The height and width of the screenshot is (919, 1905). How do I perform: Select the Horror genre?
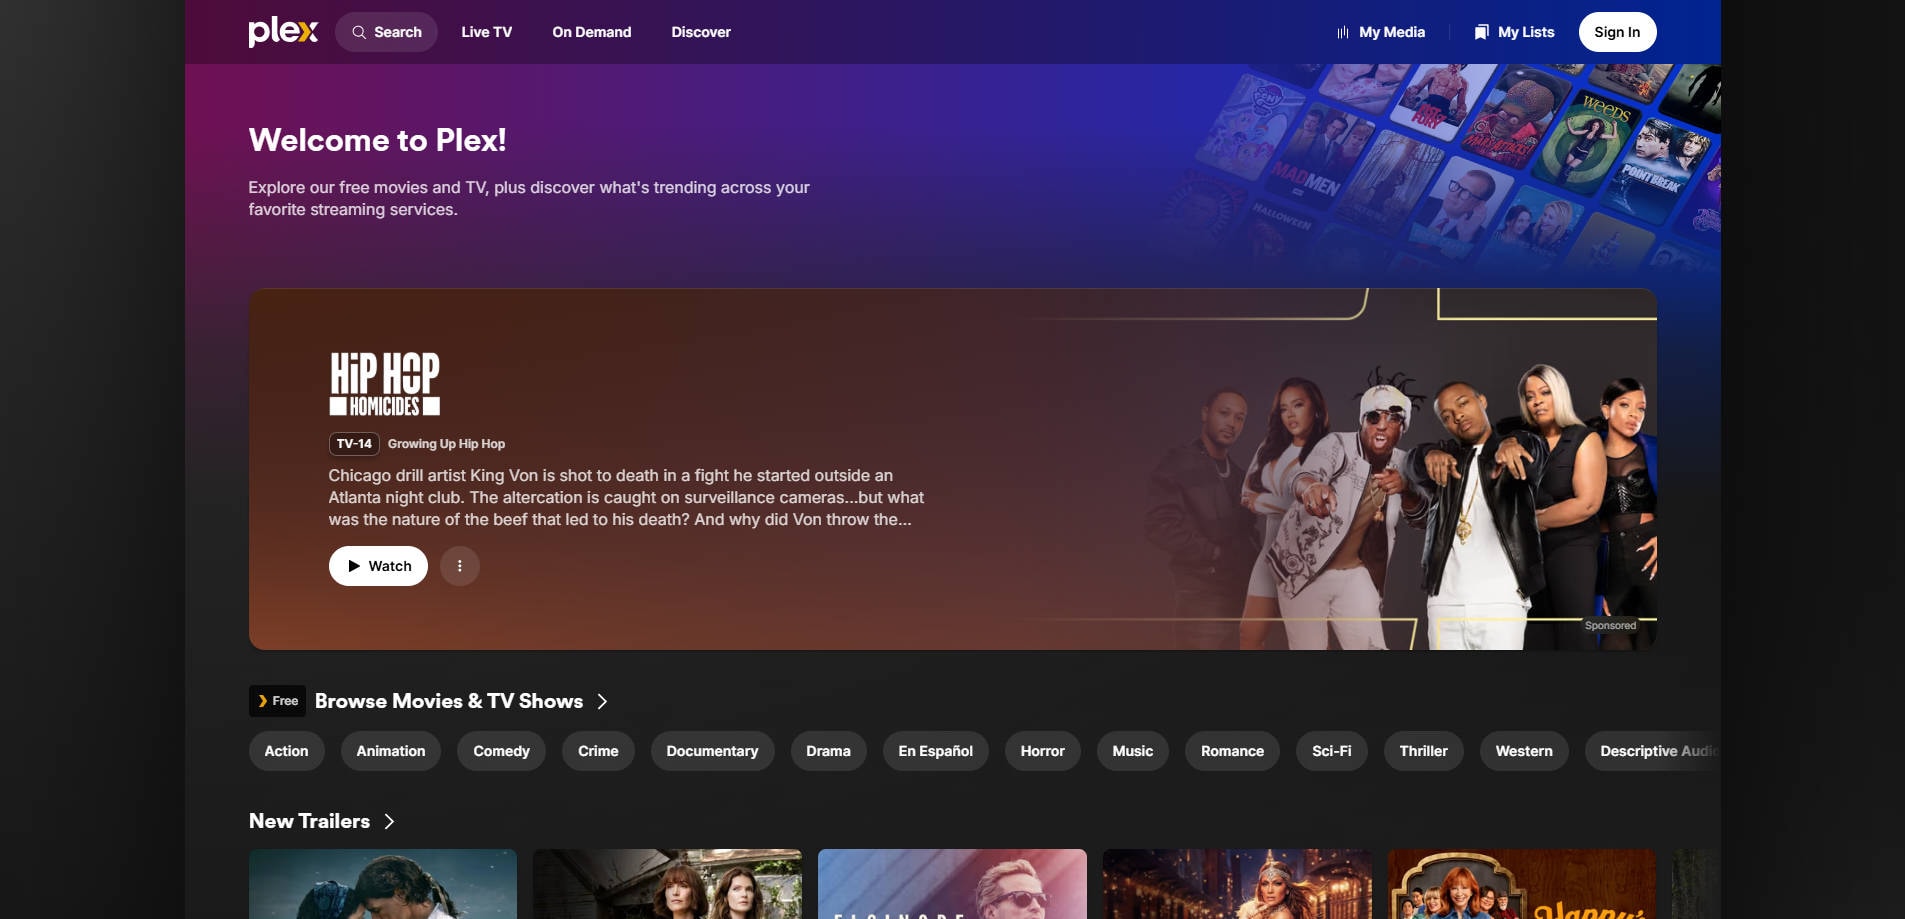(1042, 751)
